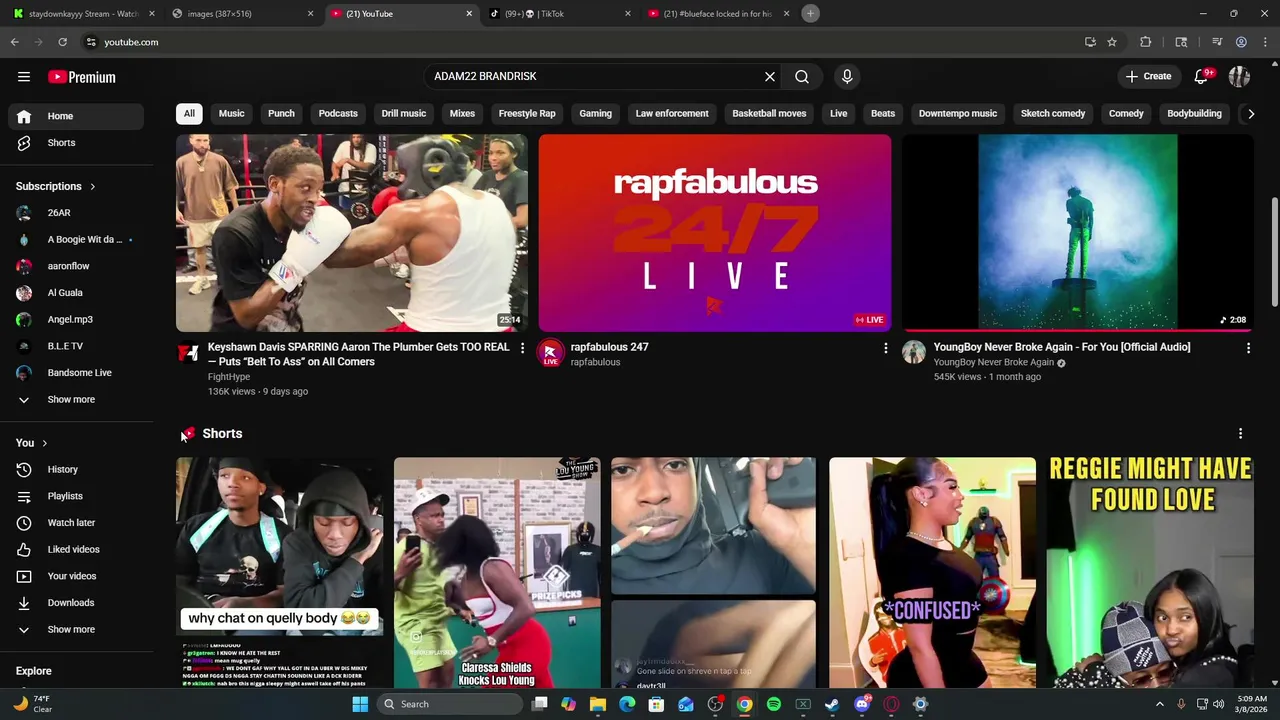This screenshot has width=1280, height=720.
Task: Play Keyshawn Davis sparring video thumbnail
Action: [x=352, y=233]
